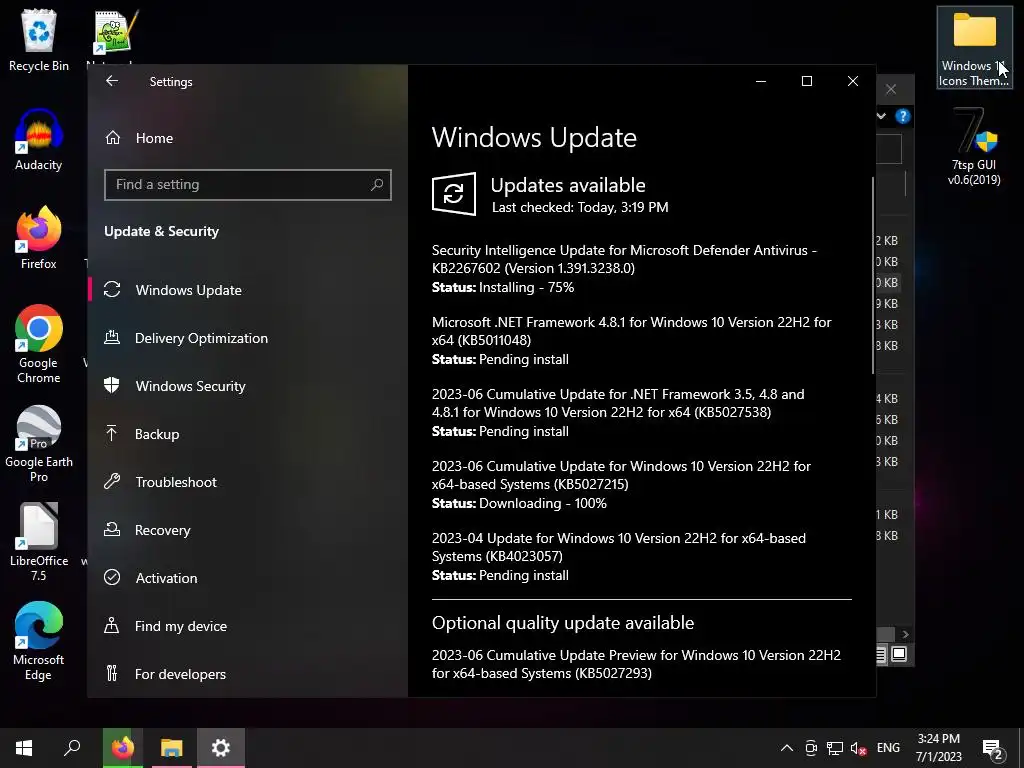Select the Windows Icons Theme folder on desktop
Screen dimensions: 1024x768
click(974, 48)
